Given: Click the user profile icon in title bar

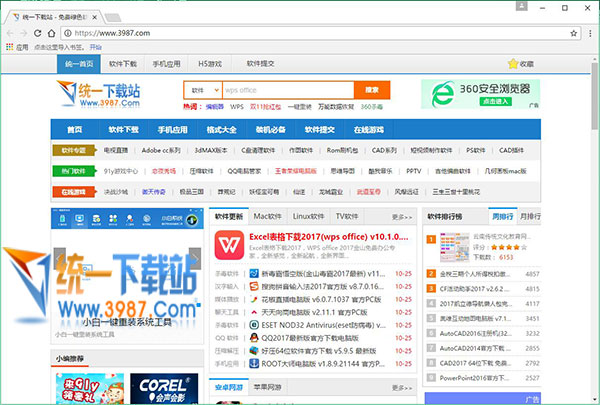Looking at the screenshot, I should (522, 6).
